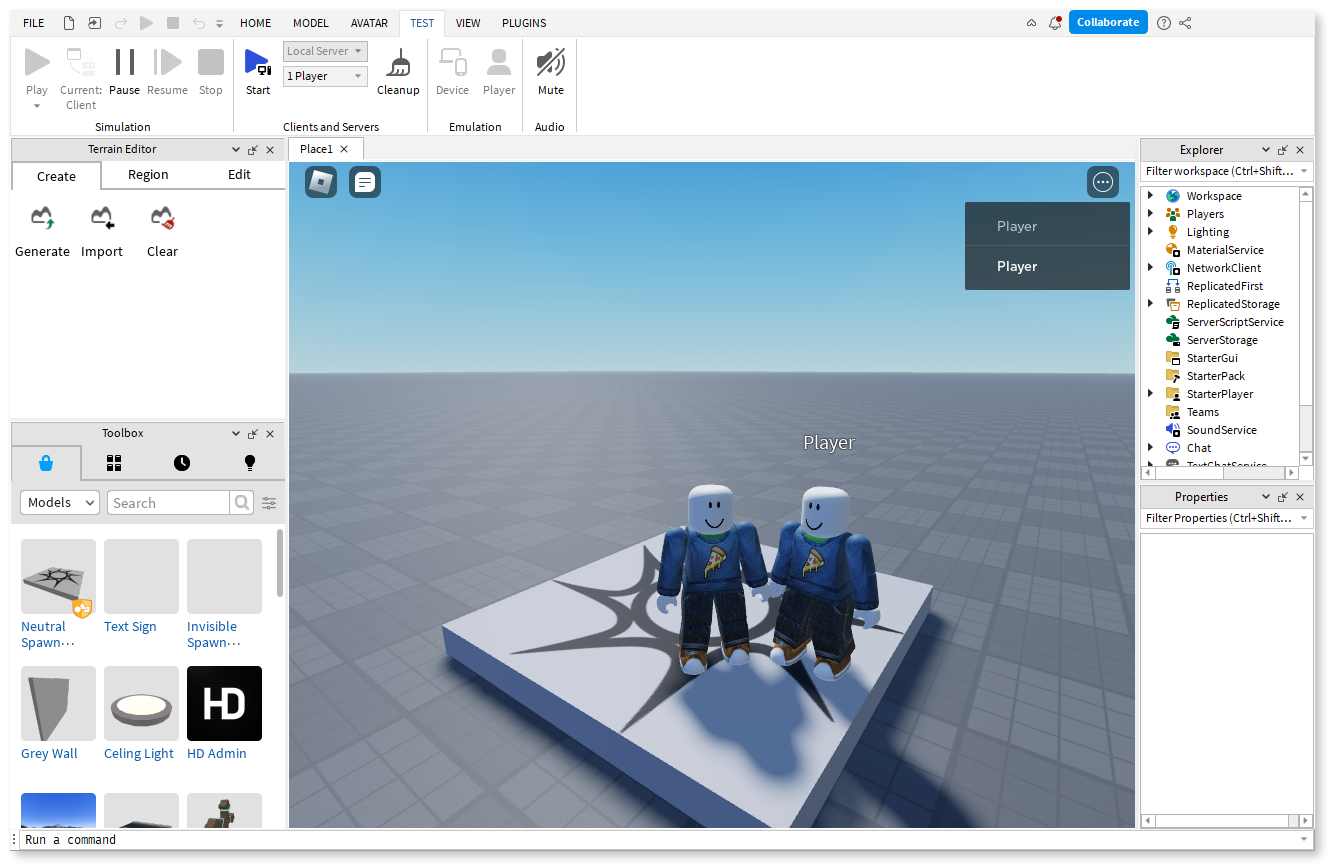This screenshot has width=1330, height=866.
Task: Click the Play simulation icon
Action: 37,62
